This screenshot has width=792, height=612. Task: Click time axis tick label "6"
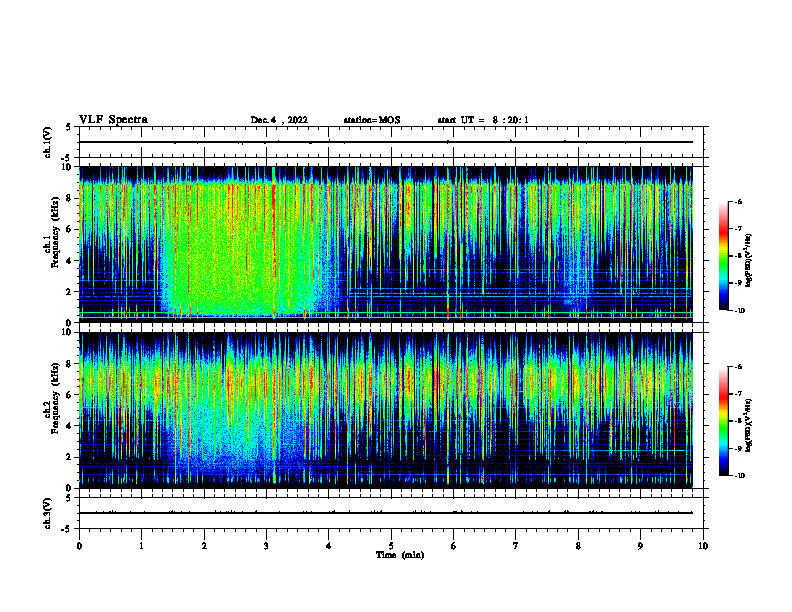454,546
